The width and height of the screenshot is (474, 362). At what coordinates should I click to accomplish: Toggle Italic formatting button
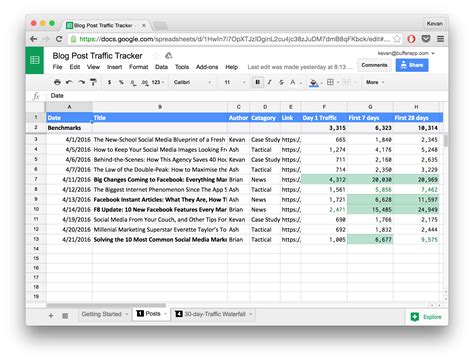tap(269, 82)
